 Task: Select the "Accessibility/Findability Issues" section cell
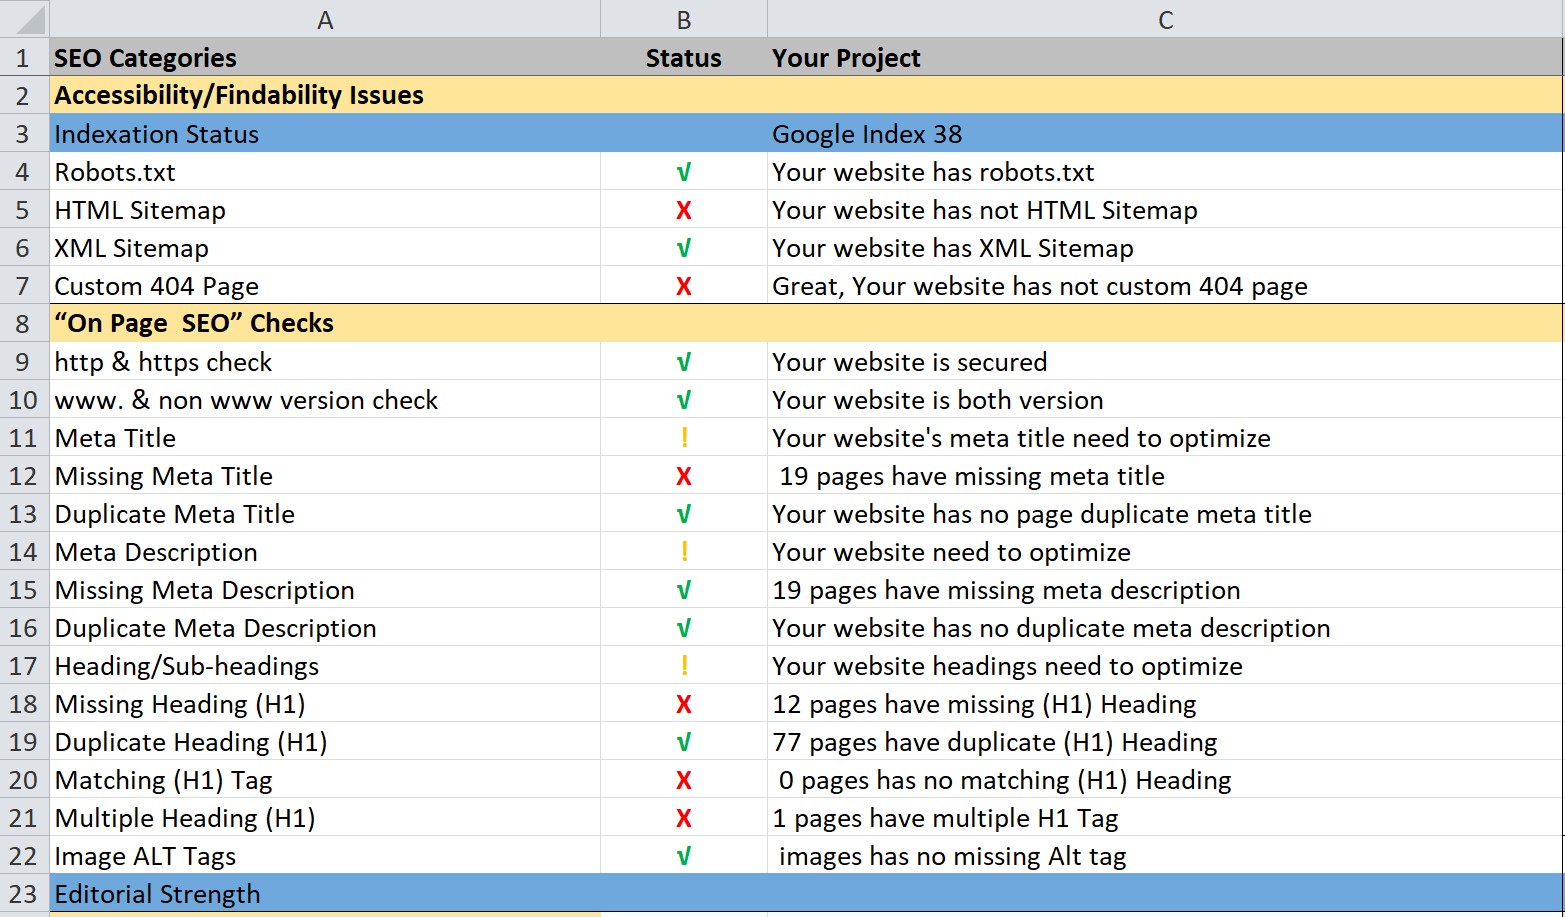pyautogui.click(x=239, y=96)
